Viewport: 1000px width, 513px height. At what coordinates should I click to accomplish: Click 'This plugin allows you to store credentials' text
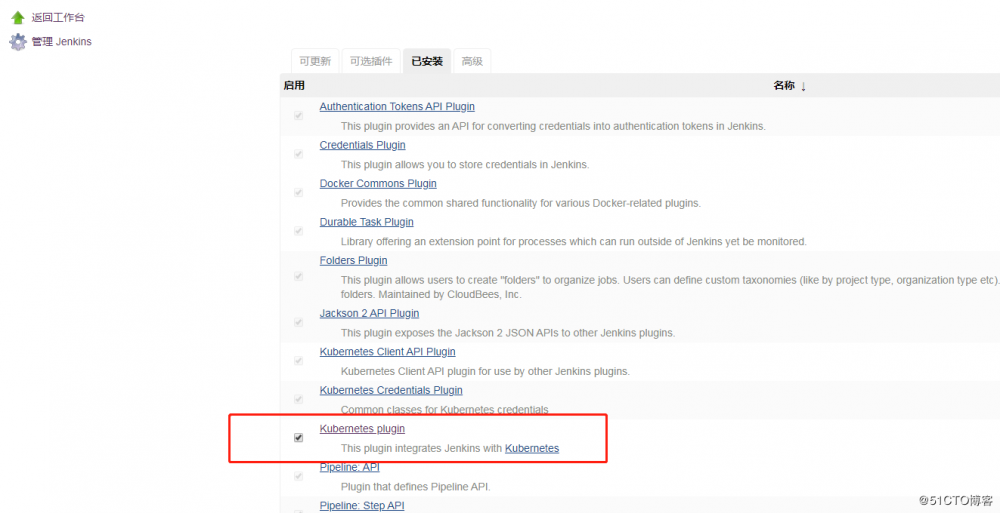(x=465, y=164)
